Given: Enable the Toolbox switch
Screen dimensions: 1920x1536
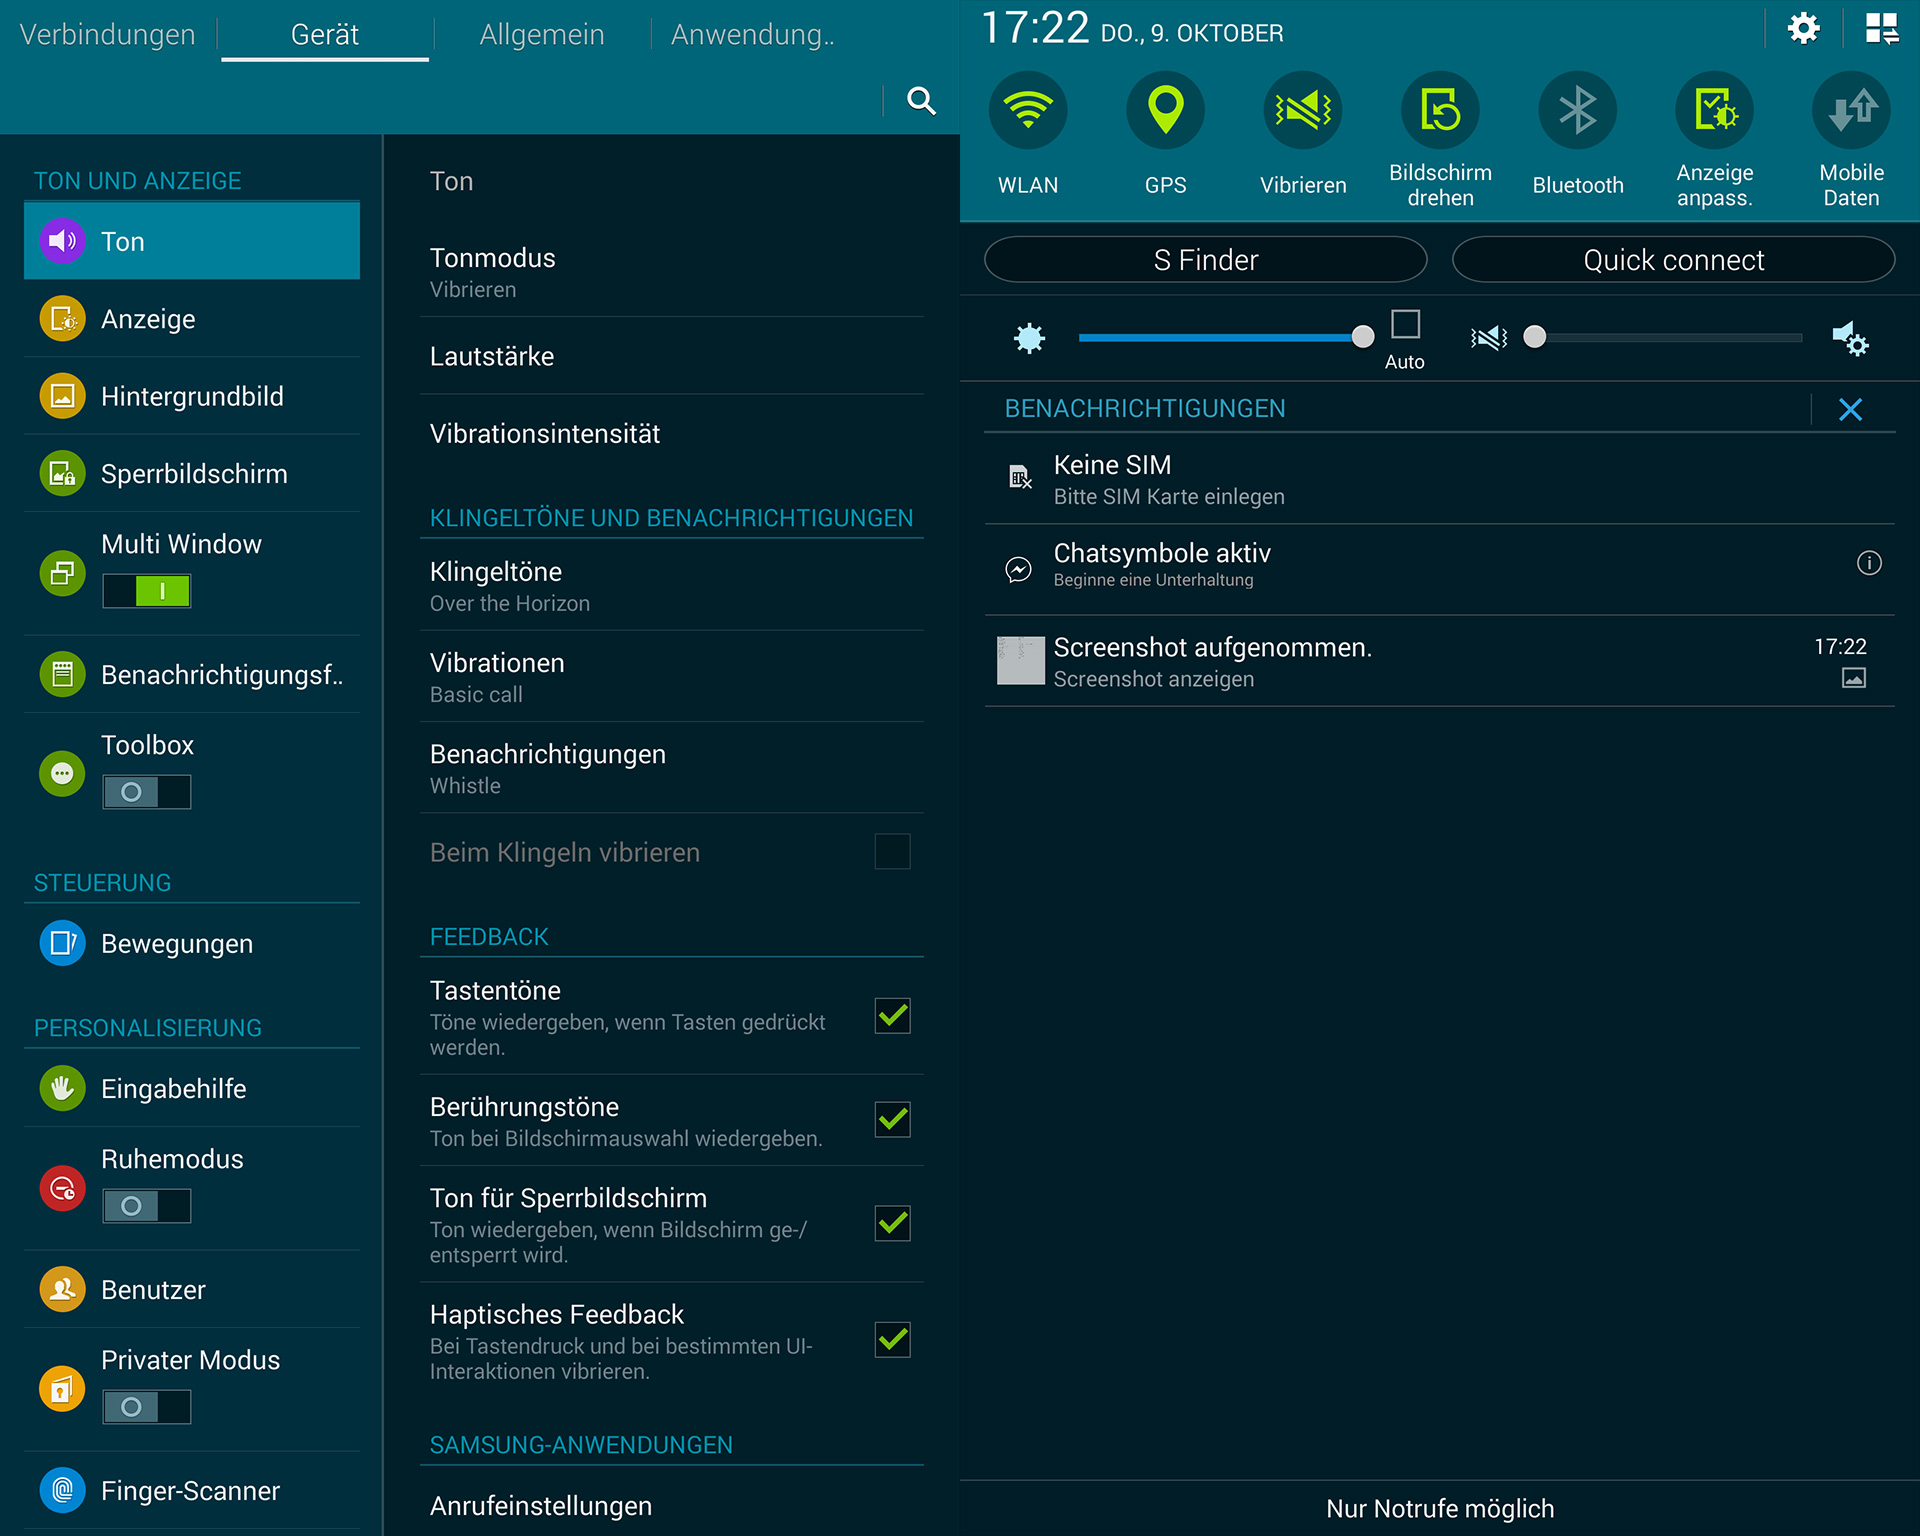Looking at the screenshot, I should pyautogui.click(x=147, y=792).
